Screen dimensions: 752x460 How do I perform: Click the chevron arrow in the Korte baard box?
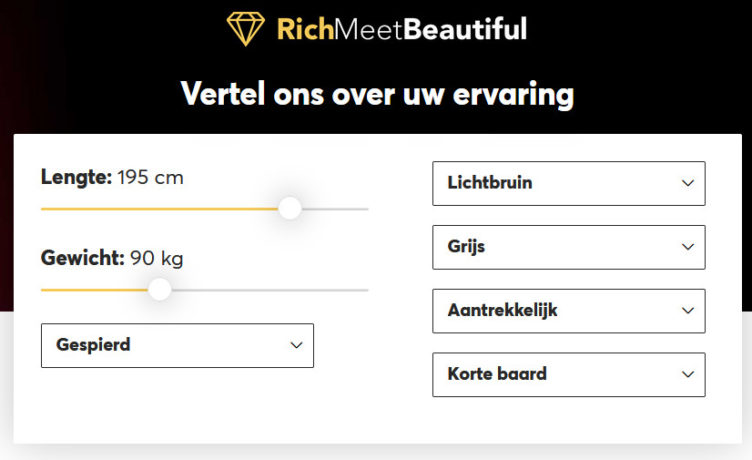pos(687,374)
